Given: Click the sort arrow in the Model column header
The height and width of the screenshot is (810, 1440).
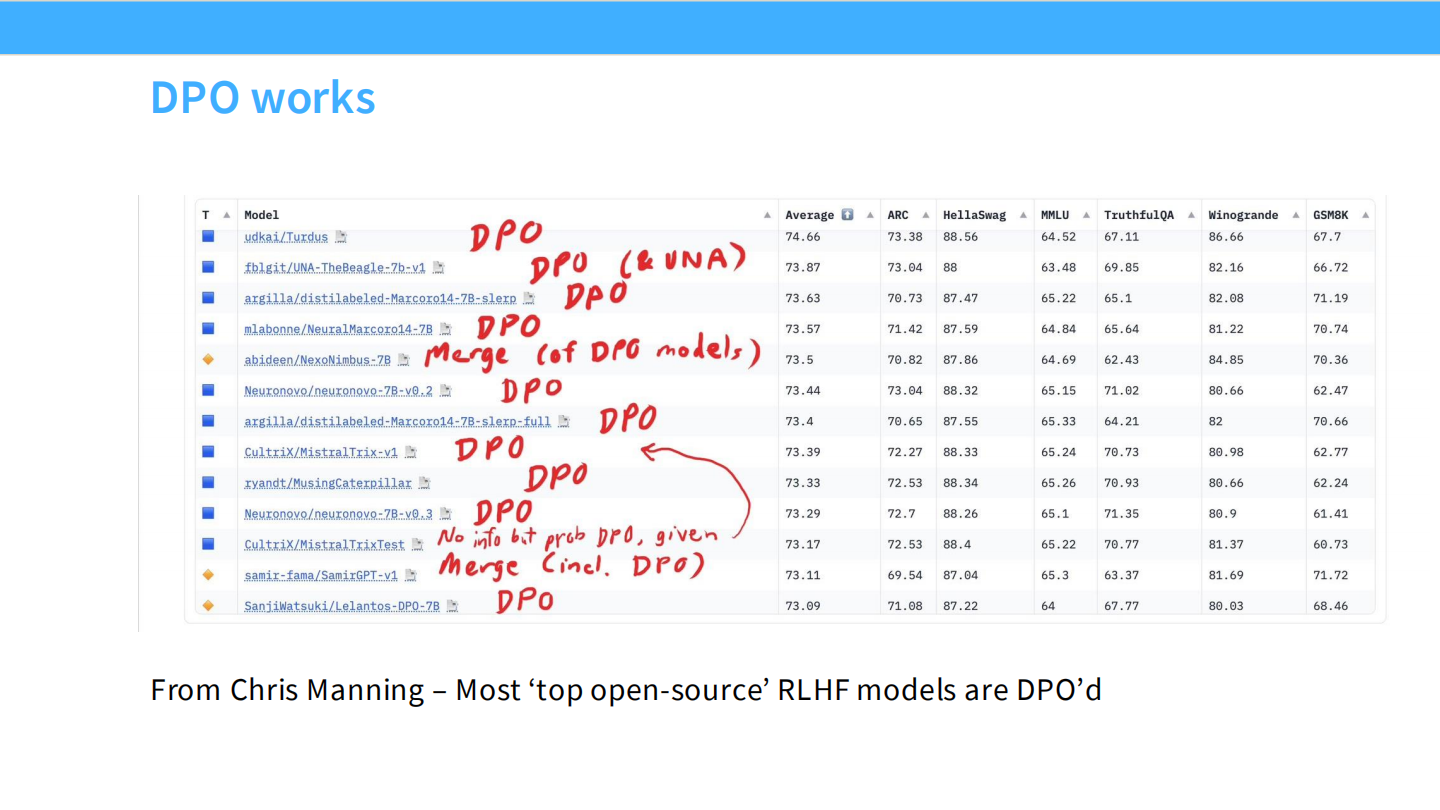Looking at the screenshot, I should click(767, 215).
